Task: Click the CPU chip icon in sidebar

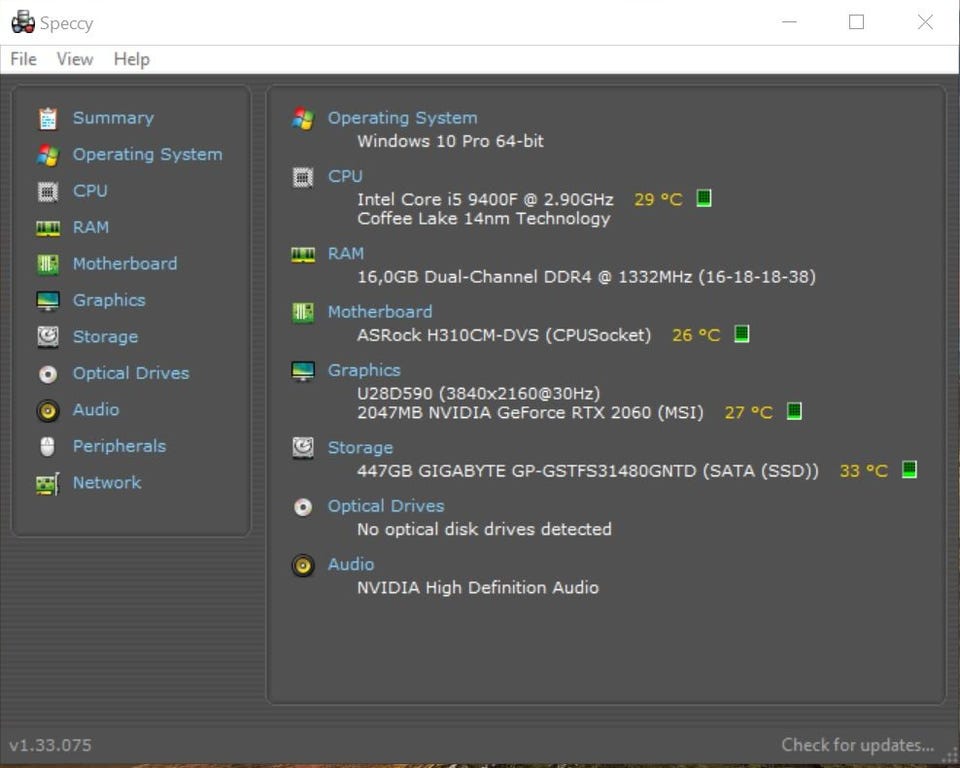Action: pyautogui.click(x=48, y=192)
